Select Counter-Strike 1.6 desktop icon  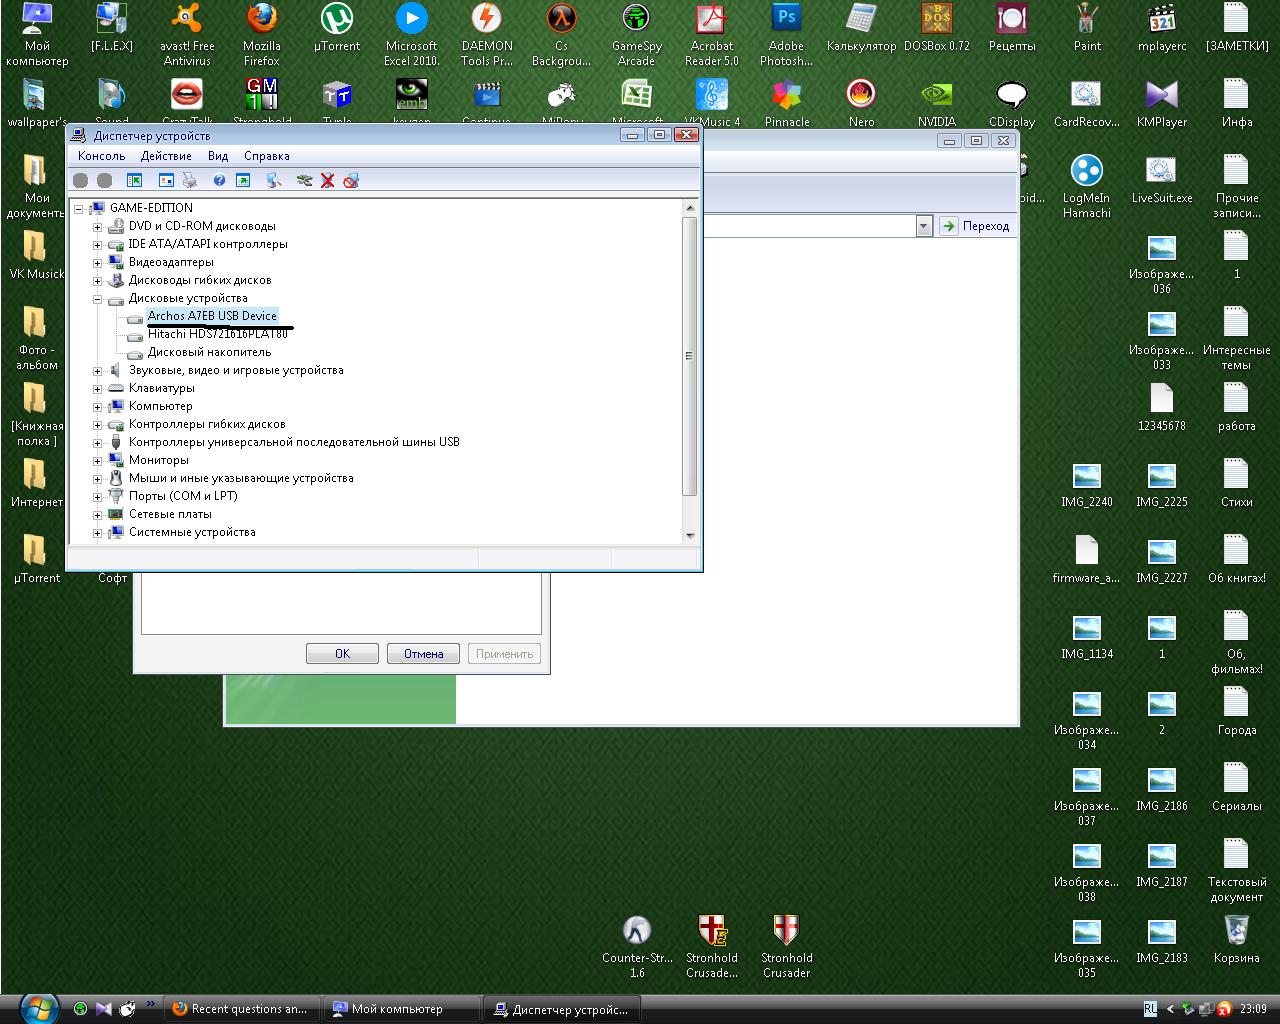(637, 946)
